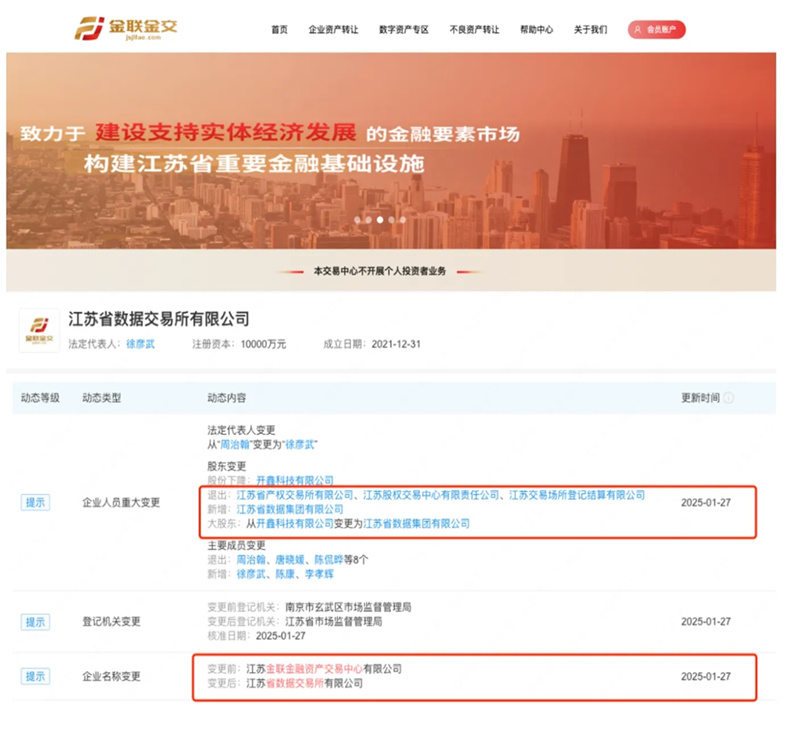
Task: Select the first carousel dot
Action: [x=357, y=220]
